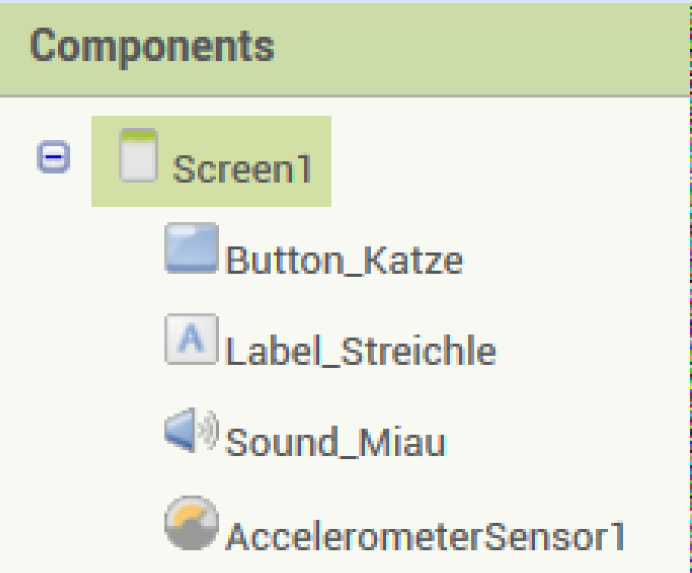
Task: Select the Screen1 component name
Action: 242,169
